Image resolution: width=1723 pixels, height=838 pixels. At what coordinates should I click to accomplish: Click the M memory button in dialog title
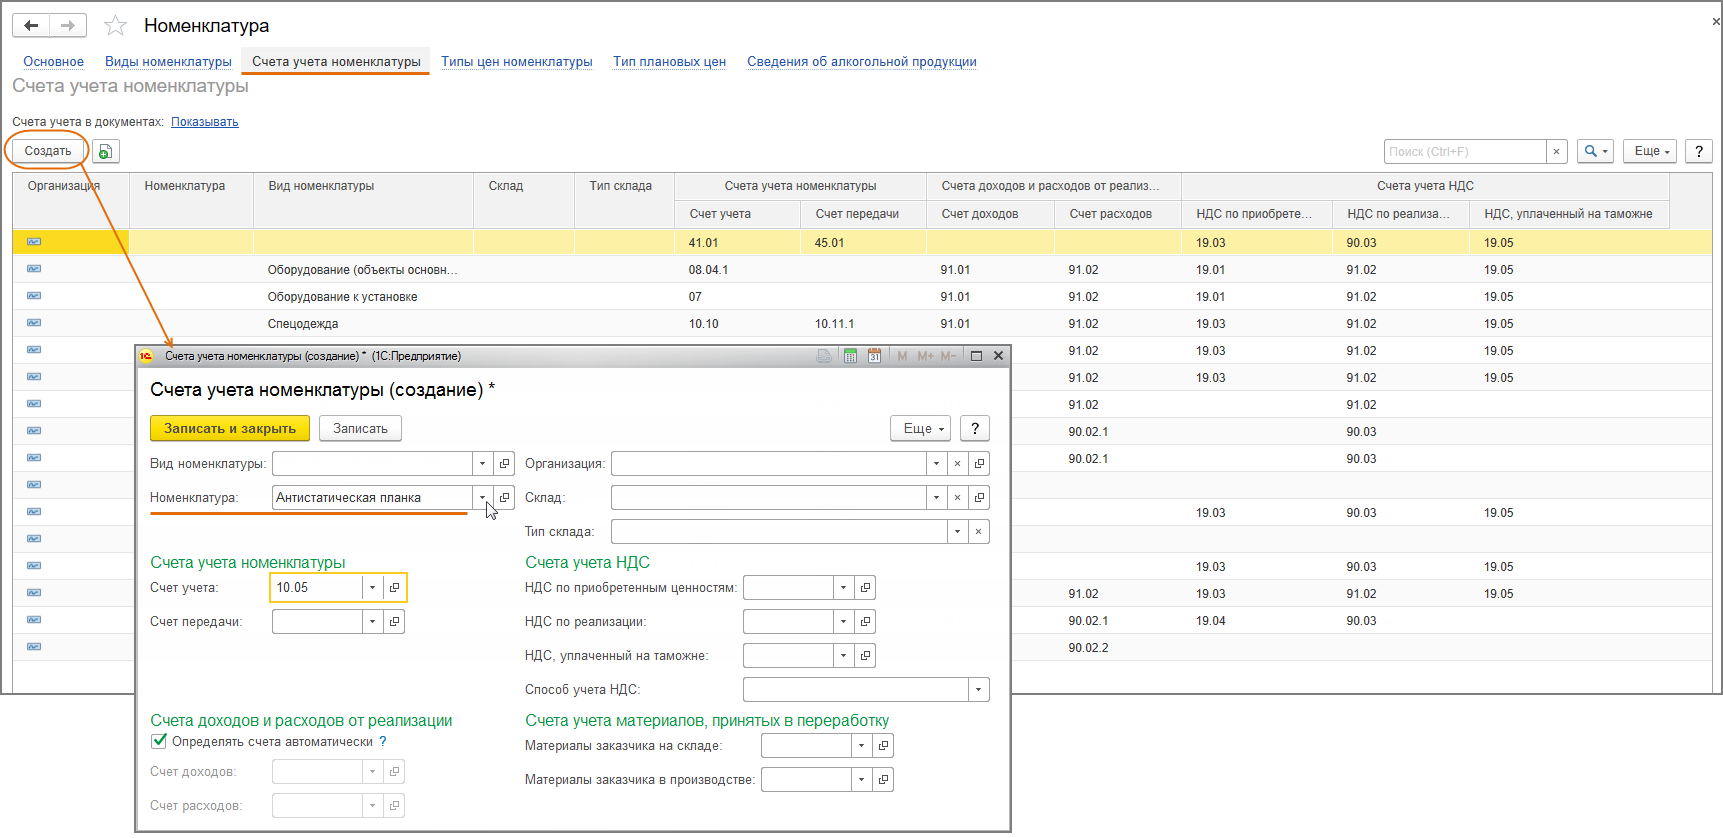(x=902, y=356)
